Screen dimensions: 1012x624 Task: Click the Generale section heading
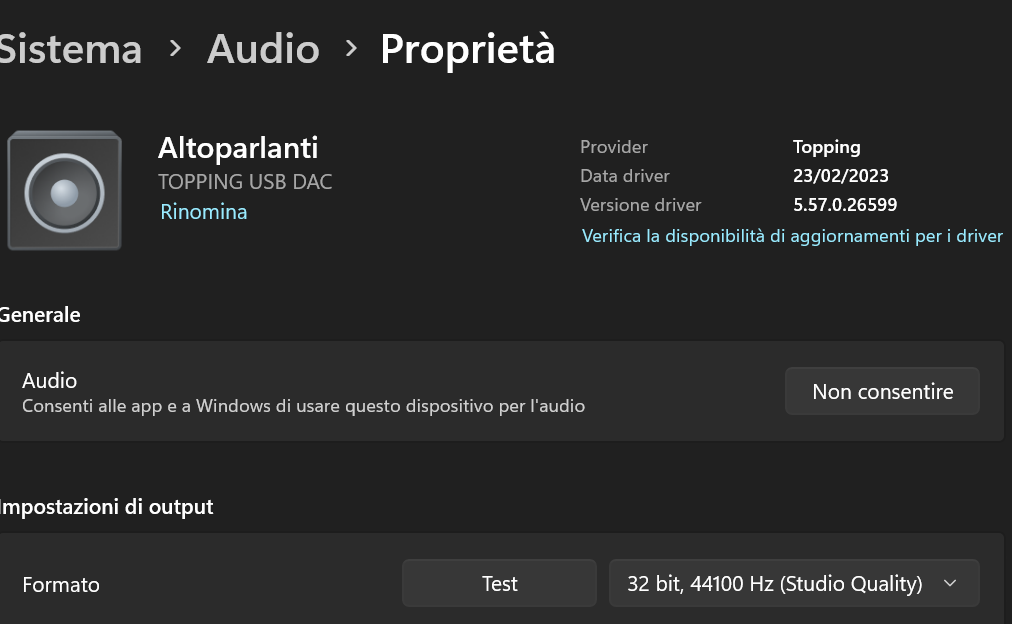pyautogui.click(x=40, y=315)
